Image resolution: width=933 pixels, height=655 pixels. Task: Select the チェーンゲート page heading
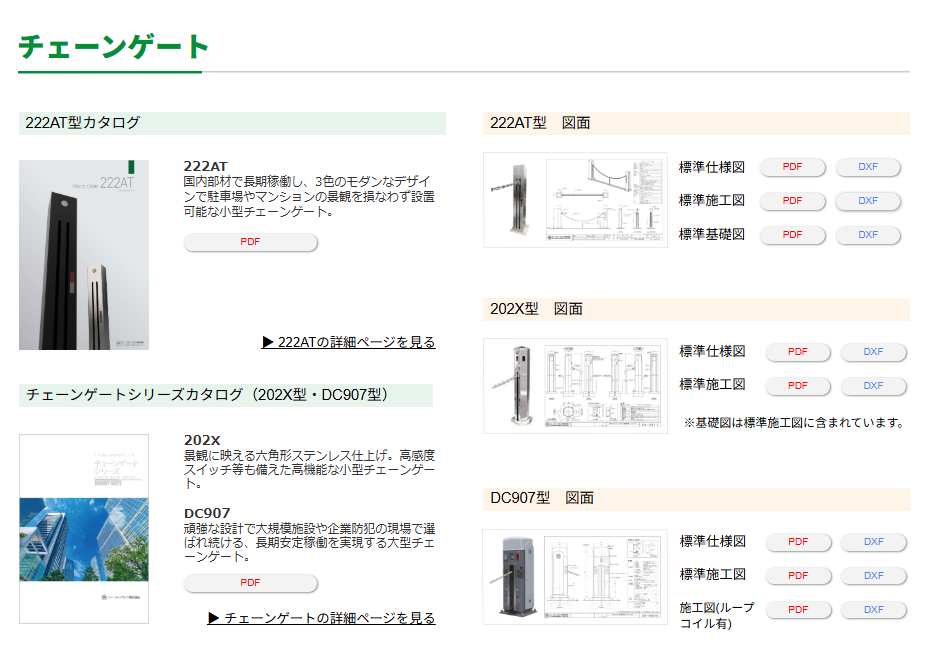coord(114,46)
